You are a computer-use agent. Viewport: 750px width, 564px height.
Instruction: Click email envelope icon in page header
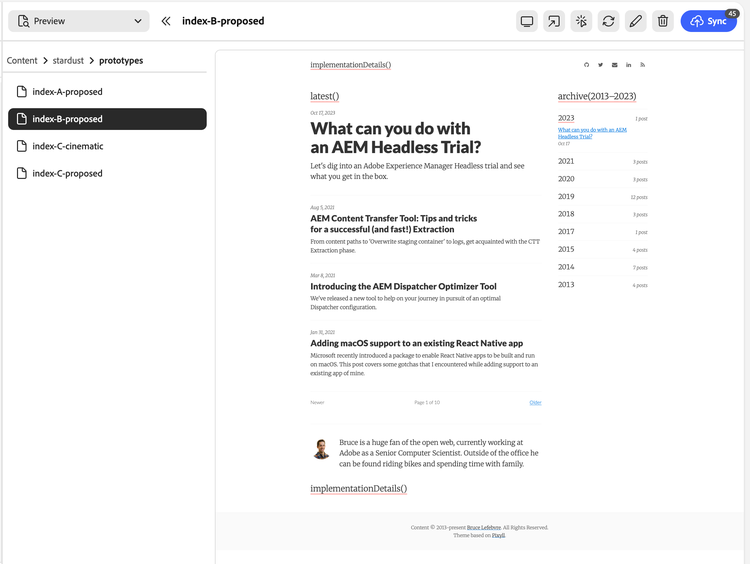614,65
